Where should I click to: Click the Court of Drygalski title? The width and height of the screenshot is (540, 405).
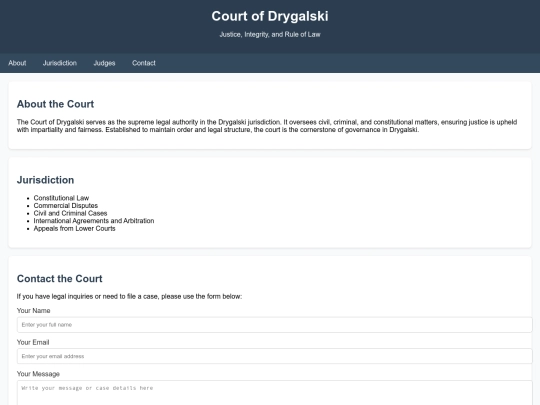[270, 16]
